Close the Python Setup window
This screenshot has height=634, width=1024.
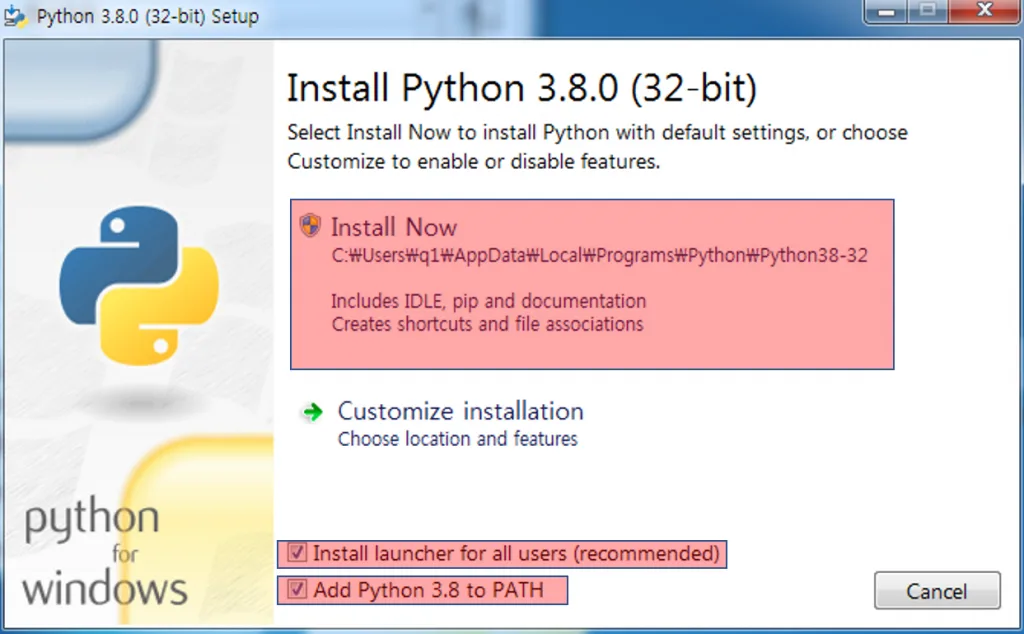pos(985,10)
